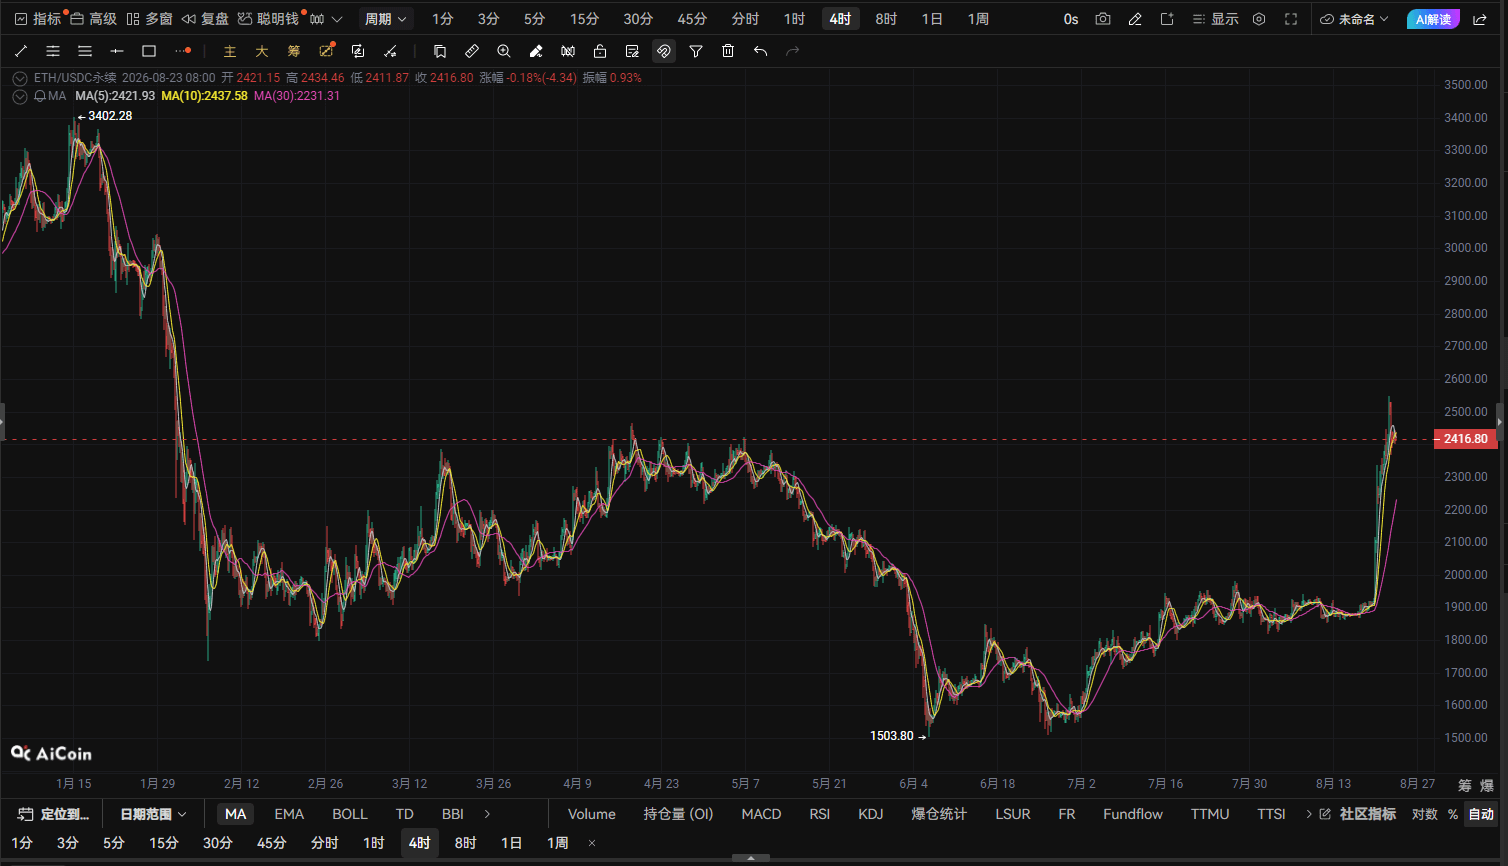
Task: Open the 聪明钱 smart money feature
Action: (268, 19)
